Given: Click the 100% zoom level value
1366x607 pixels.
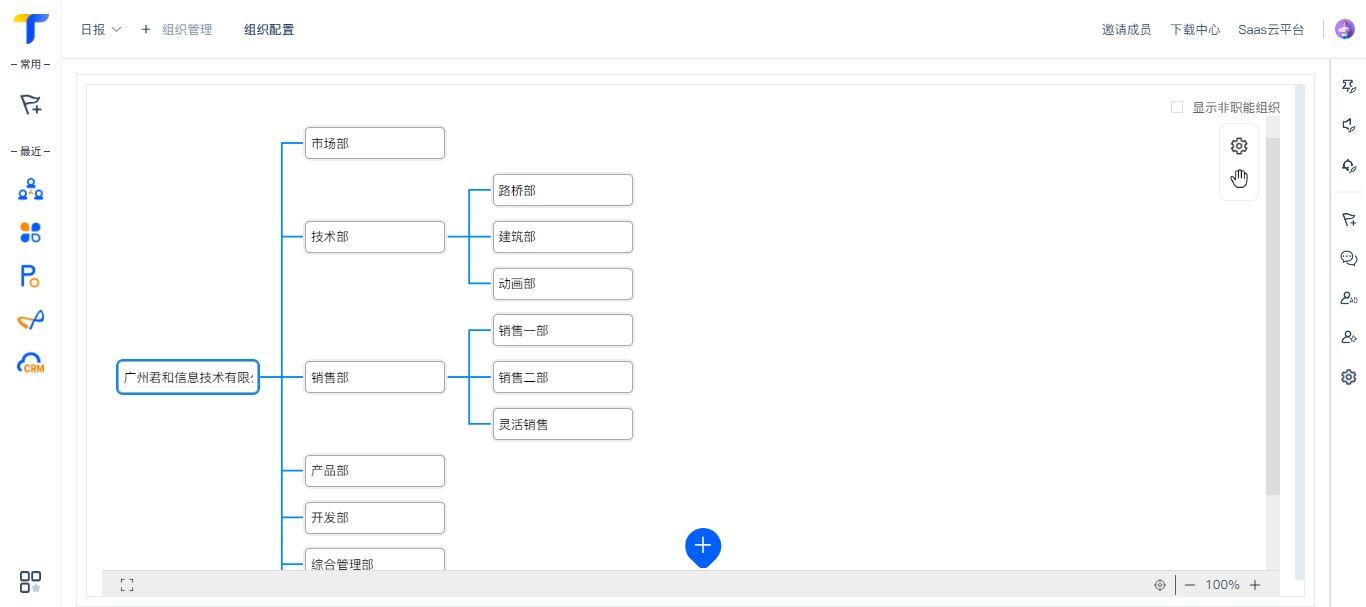Looking at the screenshot, I should [x=1222, y=585].
